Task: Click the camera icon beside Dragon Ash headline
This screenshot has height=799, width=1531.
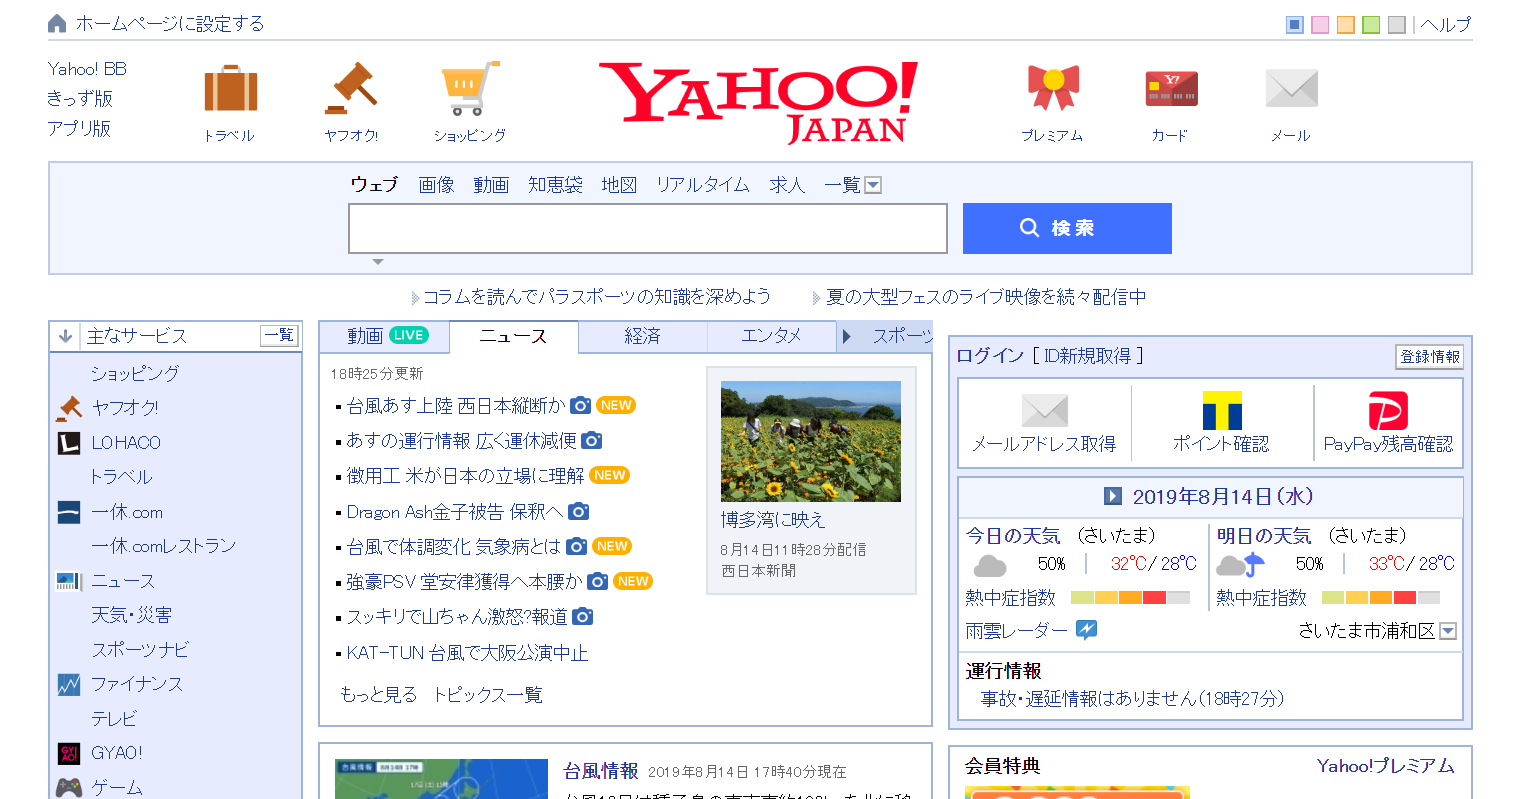Action: point(578,511)
